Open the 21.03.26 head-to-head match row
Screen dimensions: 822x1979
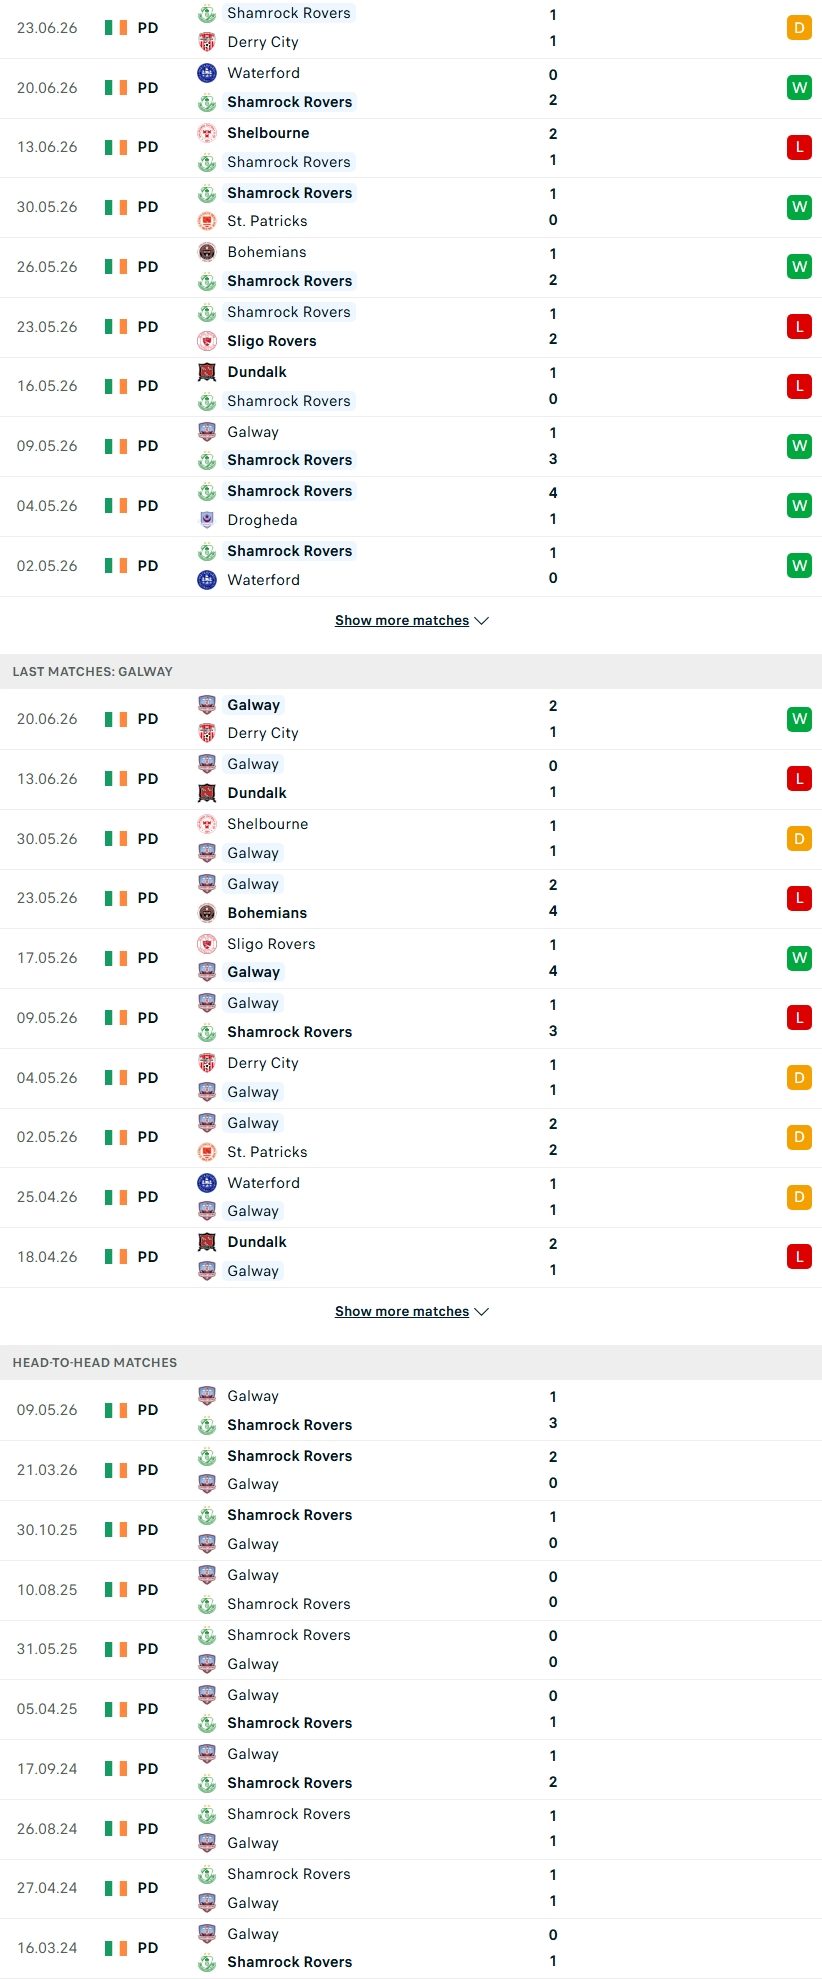coord(411,1470)
